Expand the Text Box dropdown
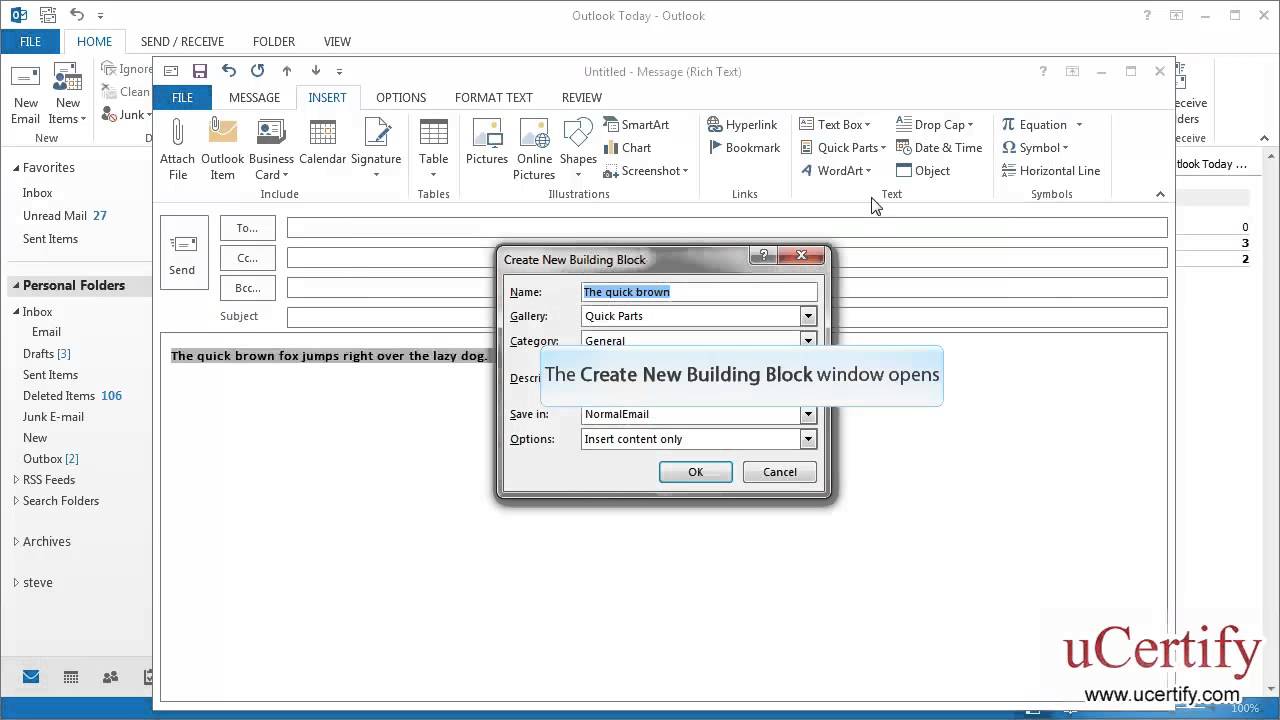 click(x=867, y=125)
